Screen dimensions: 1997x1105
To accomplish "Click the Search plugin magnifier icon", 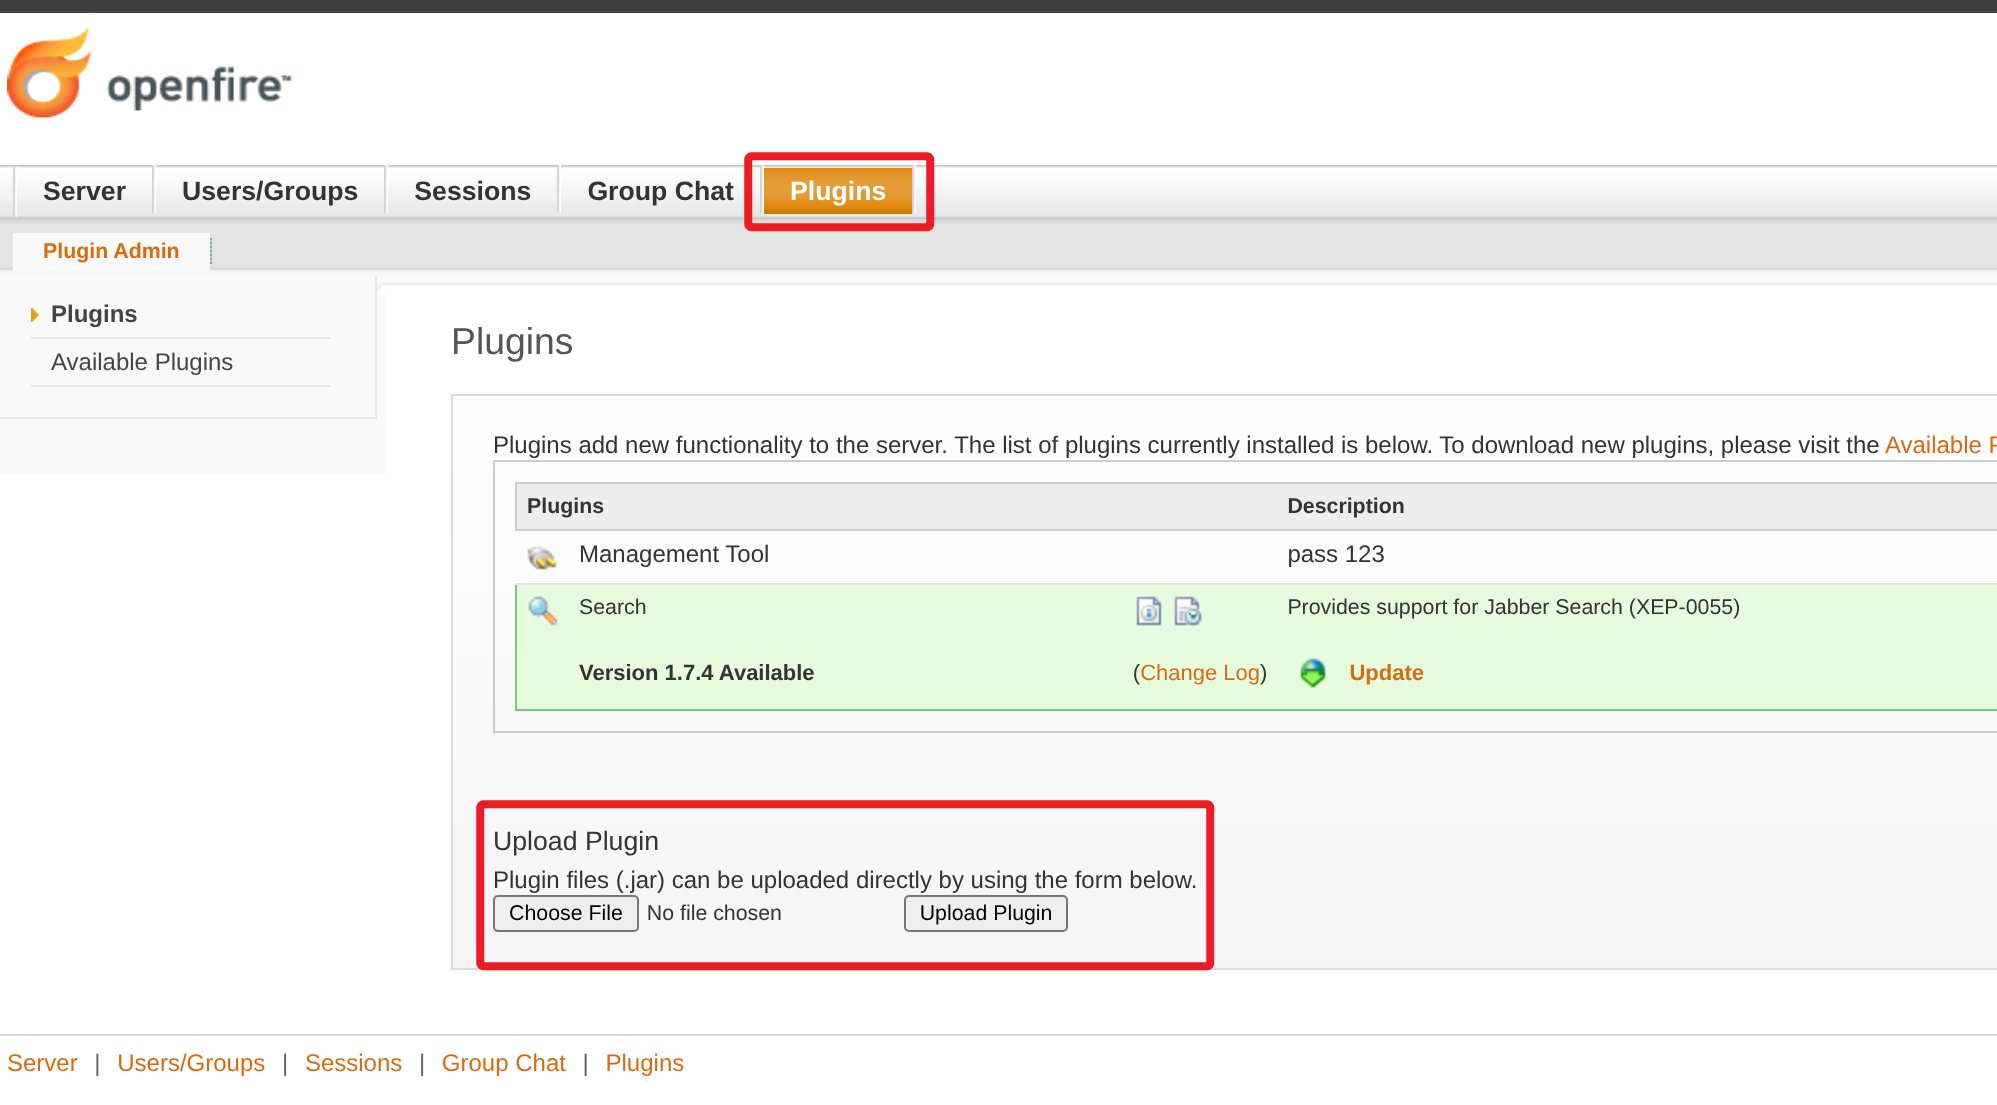I will point(542,610).
